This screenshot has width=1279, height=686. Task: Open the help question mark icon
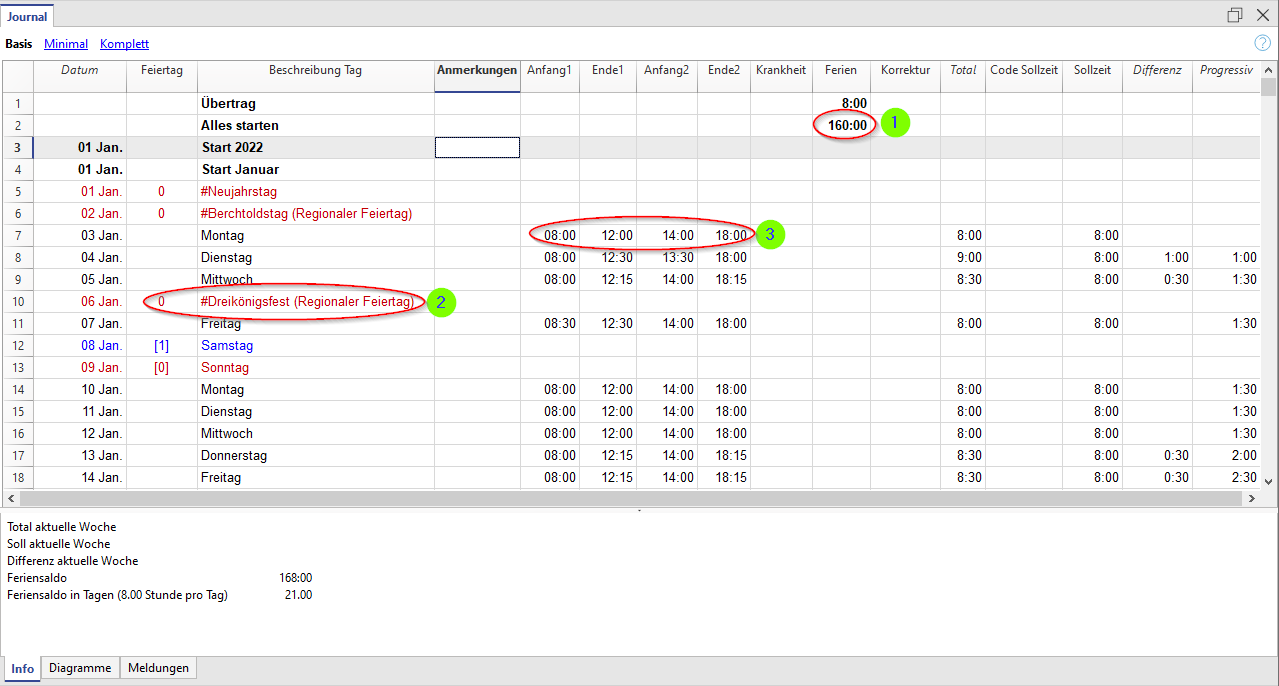point(1262,43)
